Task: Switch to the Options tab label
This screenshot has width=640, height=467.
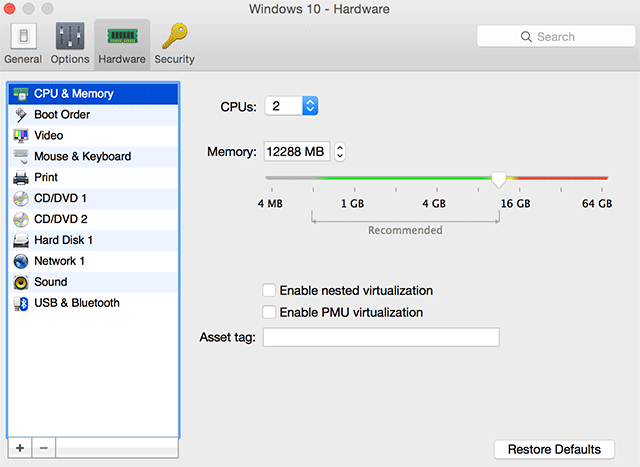Action: tap(70, 59)
